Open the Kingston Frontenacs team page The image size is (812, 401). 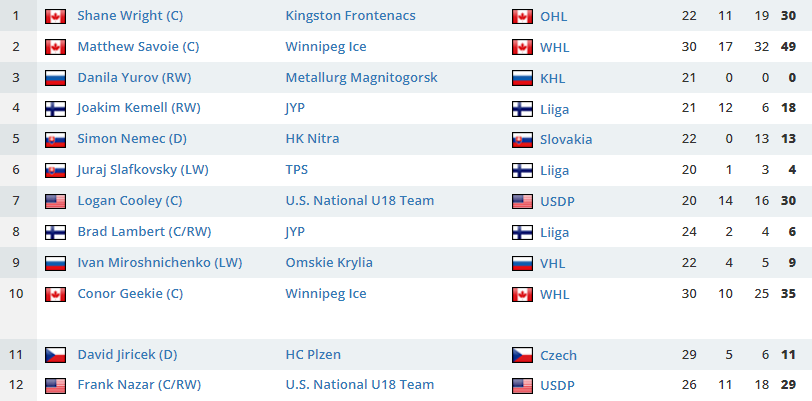[x=350, y=16]
